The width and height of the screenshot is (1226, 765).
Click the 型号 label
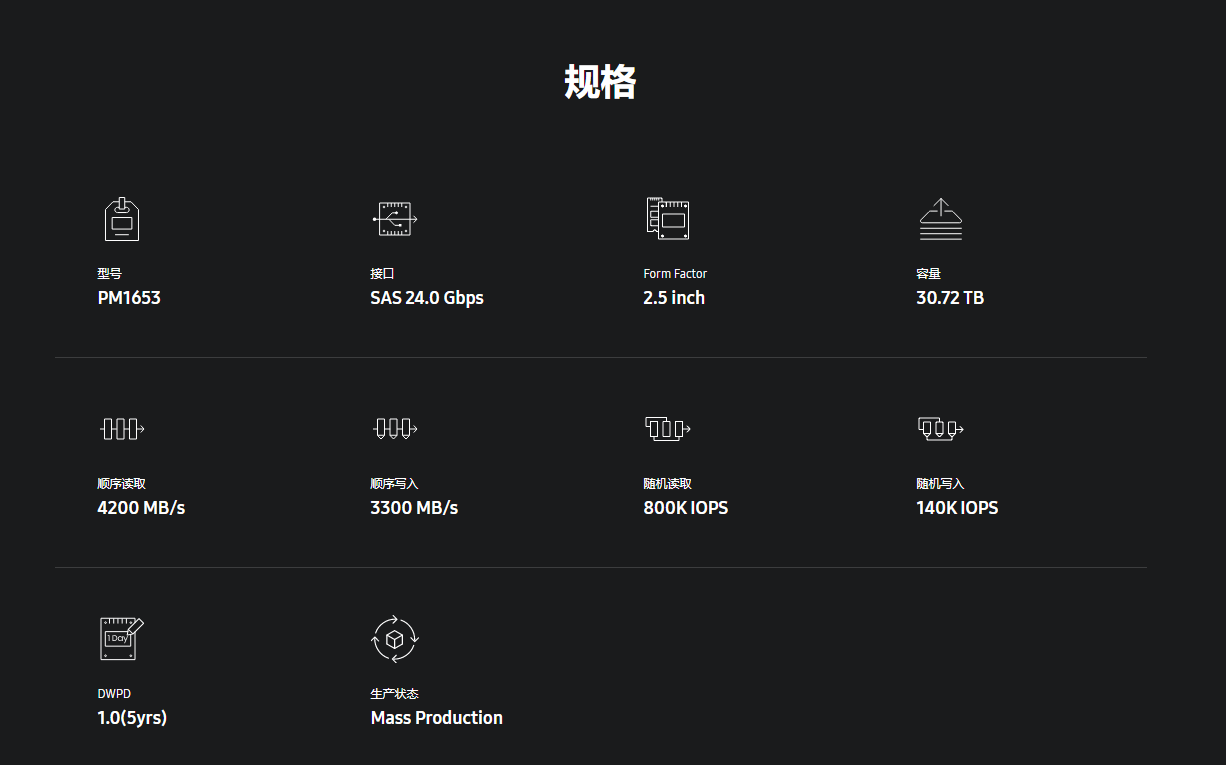click(109, 273)
